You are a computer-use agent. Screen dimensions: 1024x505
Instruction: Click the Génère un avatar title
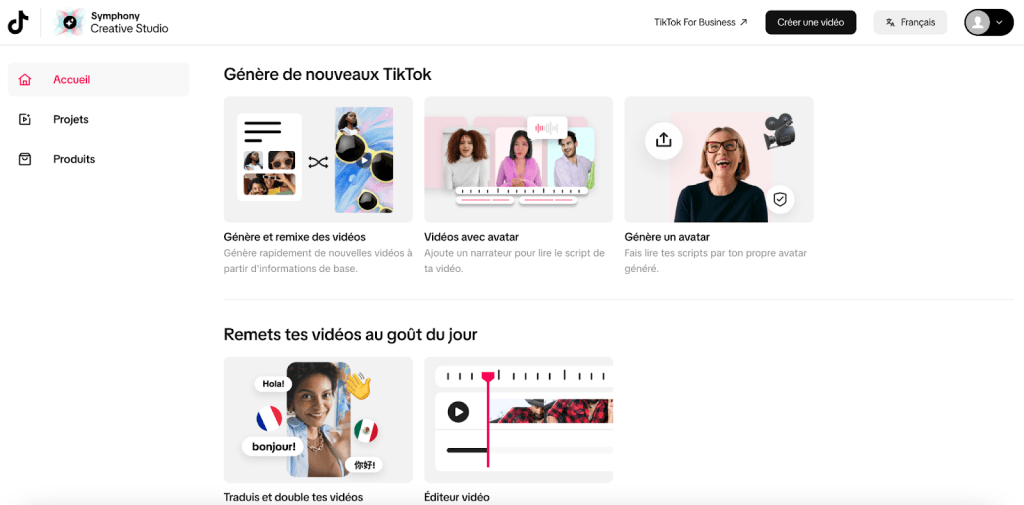pyautogui.click(x=667, y=236)
